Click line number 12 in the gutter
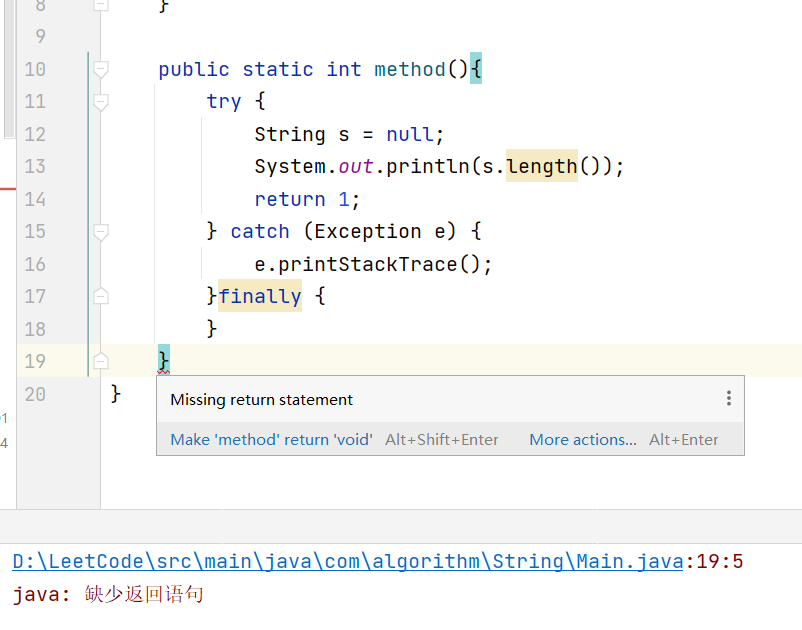The width and height of the screenshot is (802, 630). click(35, 134)
